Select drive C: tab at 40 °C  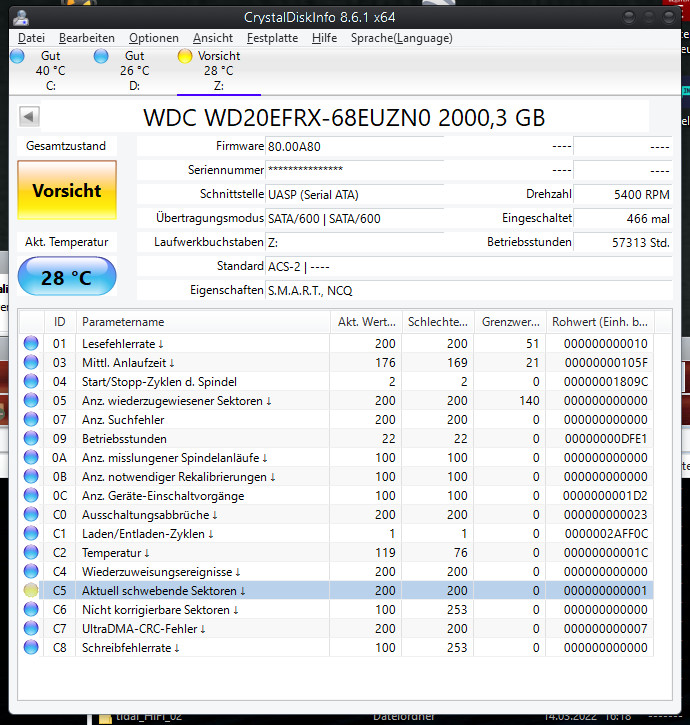50,71
